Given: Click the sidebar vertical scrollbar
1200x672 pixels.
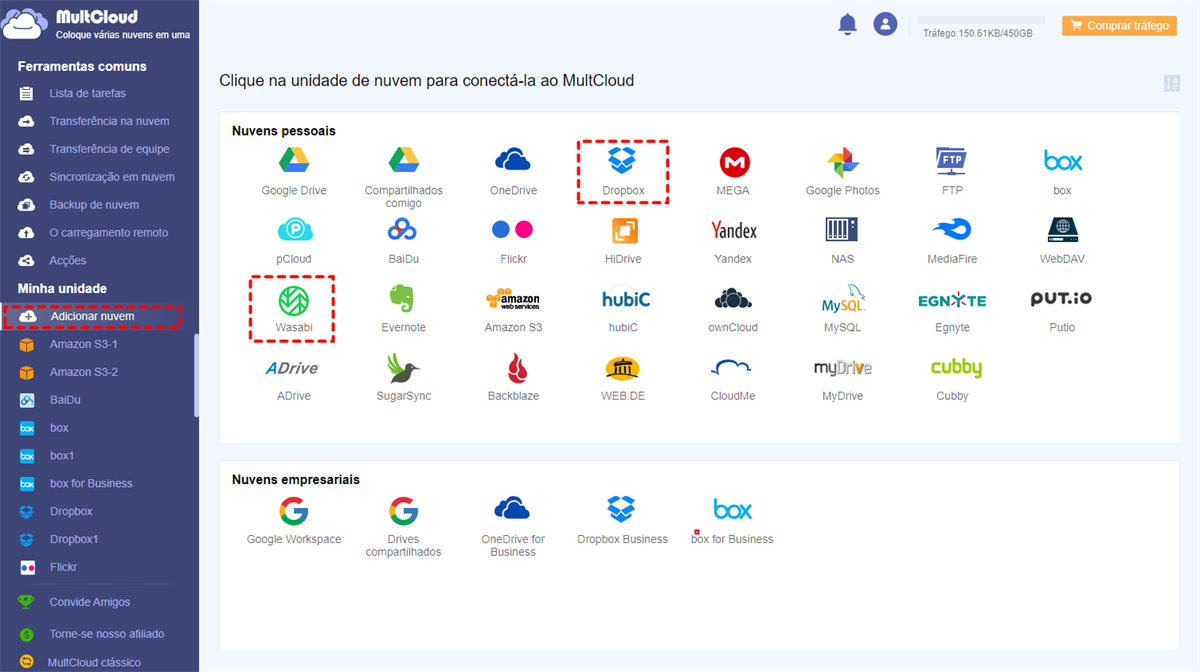Looking at the screenshot, I should coord(196,375).
